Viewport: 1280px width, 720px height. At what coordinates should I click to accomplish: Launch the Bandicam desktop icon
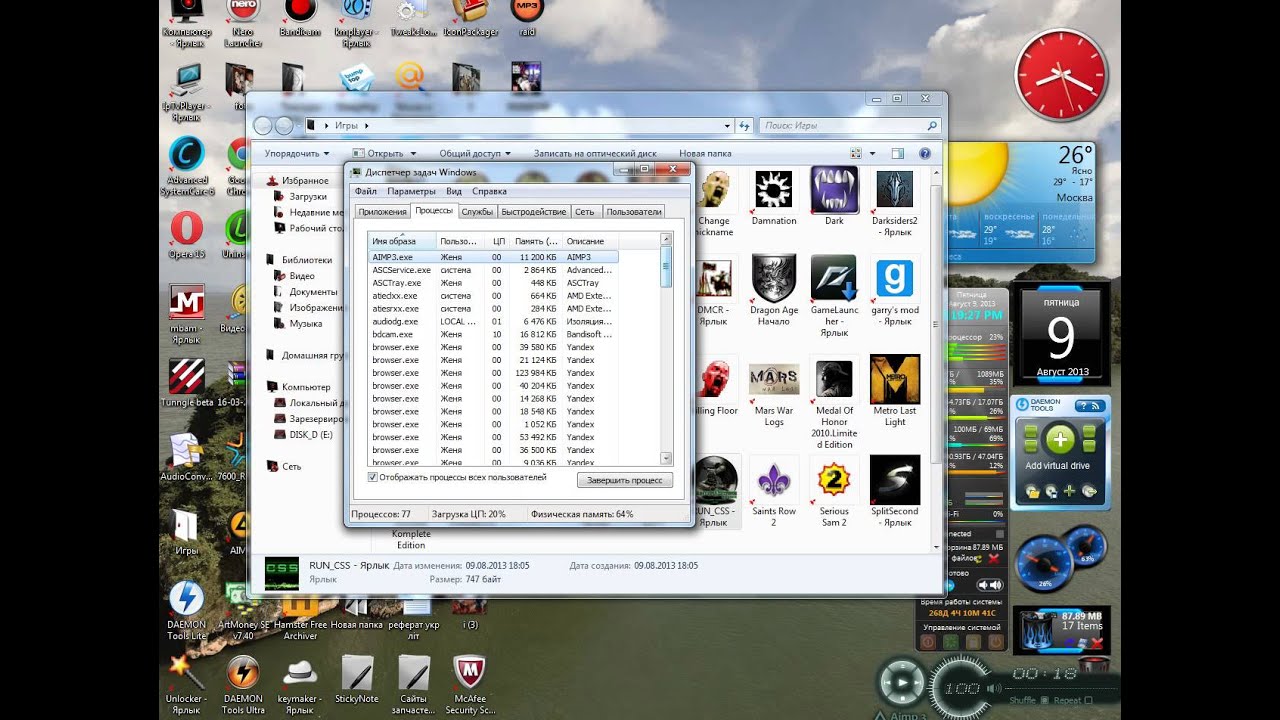tap(299, 20)
